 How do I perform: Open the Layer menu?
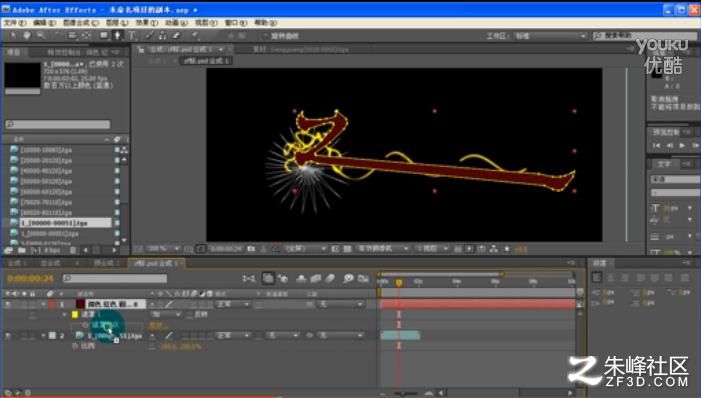(x=117, y=22)
